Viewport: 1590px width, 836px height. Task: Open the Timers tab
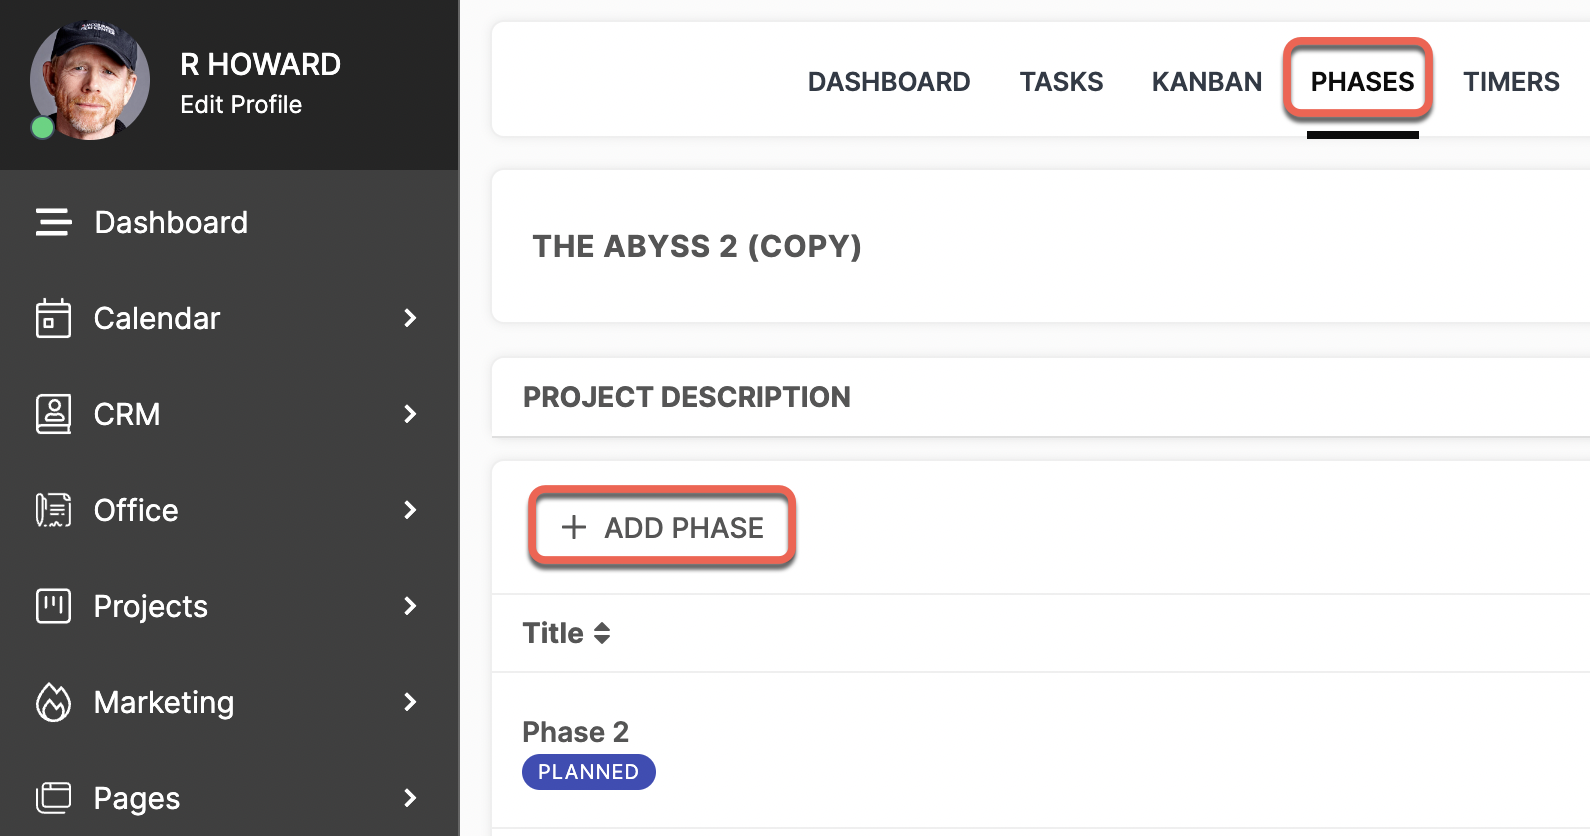1511,82
